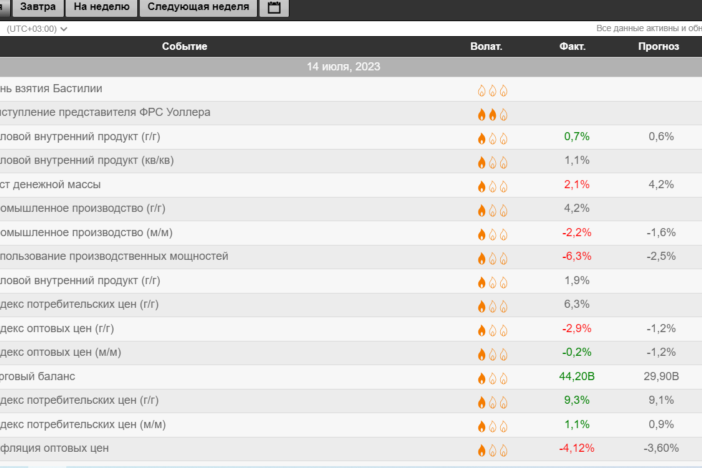Screen dimensions: 702x468
Task: Click volatility flames in the 4,2% производство row
Action: (x=492, y=210)
